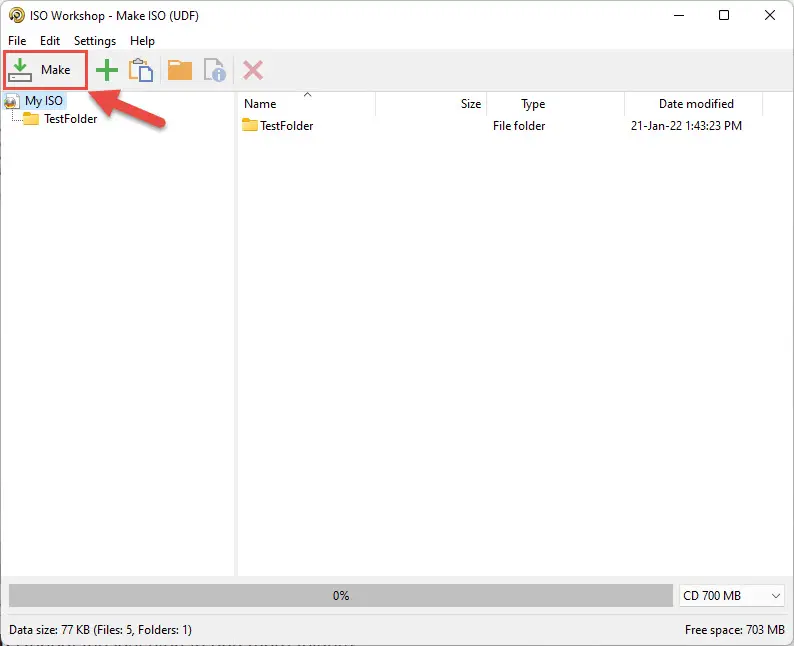Click the green plus Add files icon
Viewport: 794px width, 646px height.
point(107,70)
